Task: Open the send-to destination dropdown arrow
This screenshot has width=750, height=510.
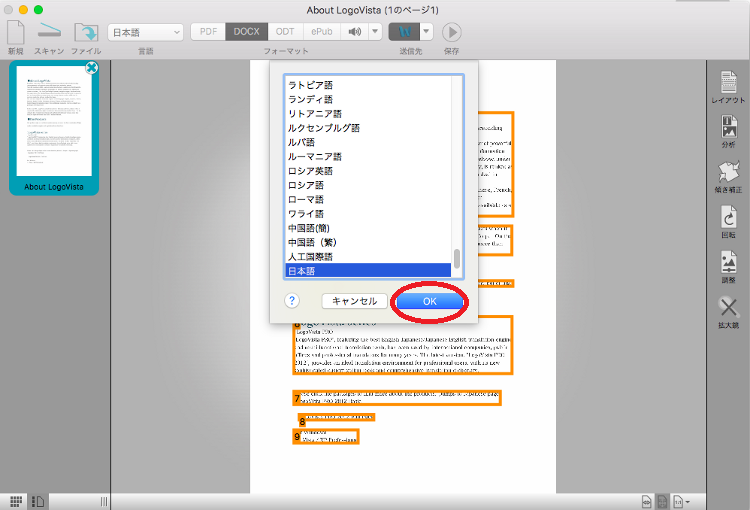Action: coord(426,32)
